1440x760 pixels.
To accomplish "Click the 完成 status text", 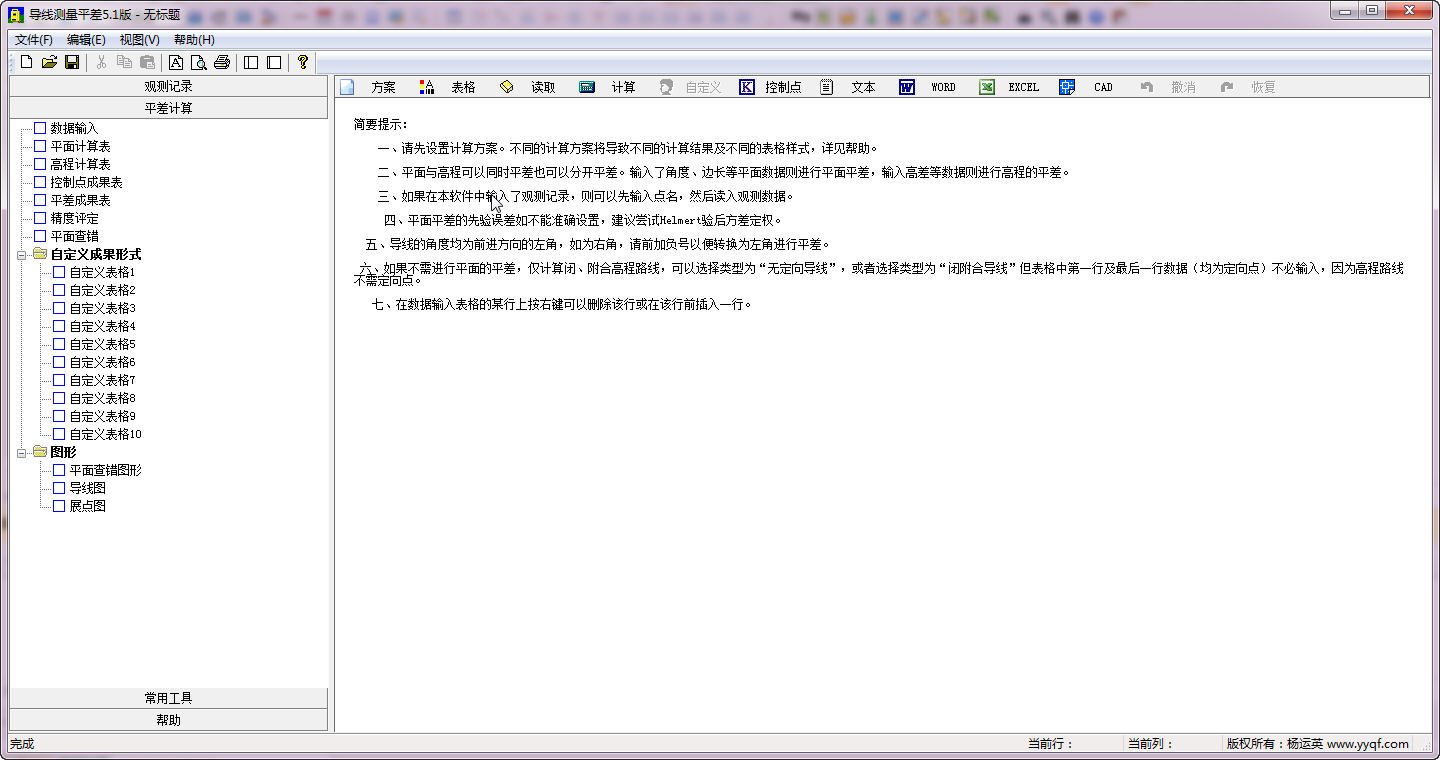I will point(22,744).
